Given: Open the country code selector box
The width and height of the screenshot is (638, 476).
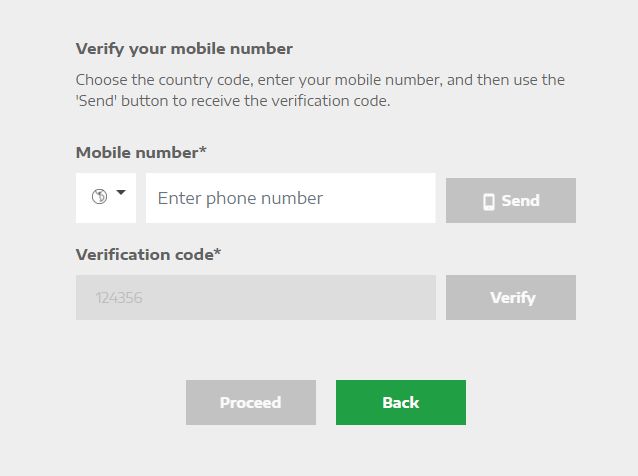Looking at the screenshot, I should pos(106,198).
